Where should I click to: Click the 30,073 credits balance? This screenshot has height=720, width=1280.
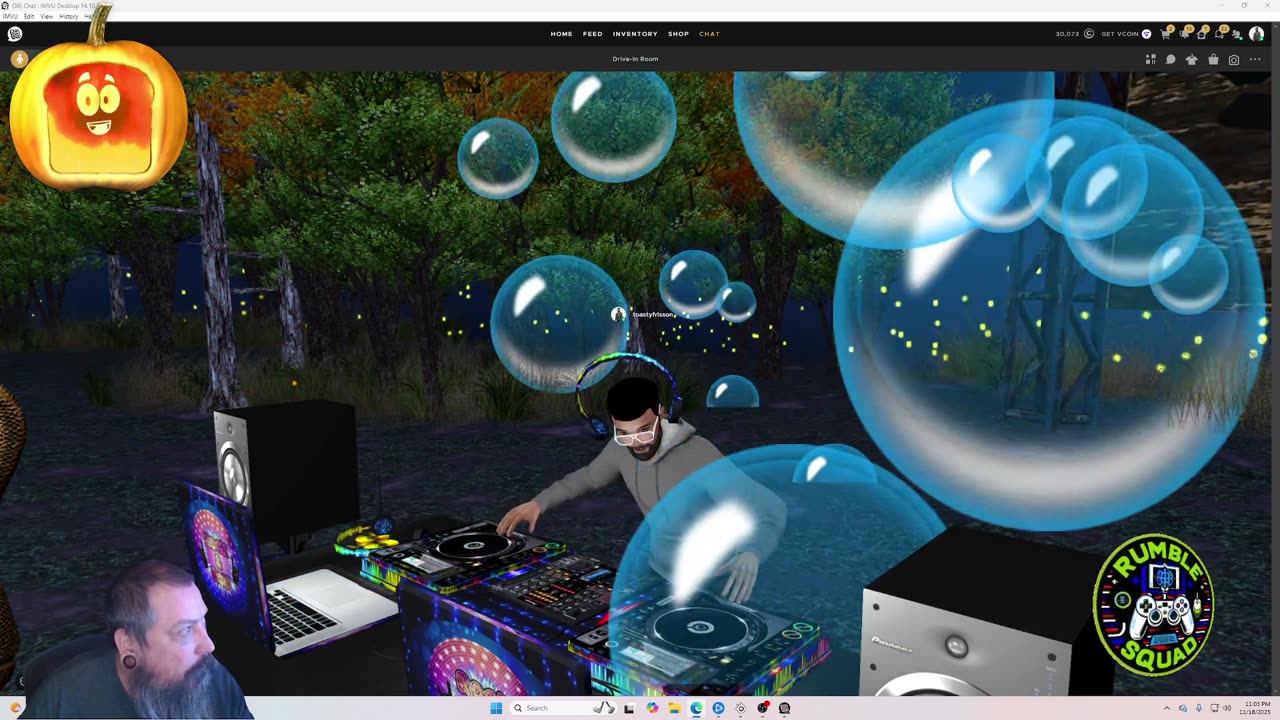[1067, 34]
